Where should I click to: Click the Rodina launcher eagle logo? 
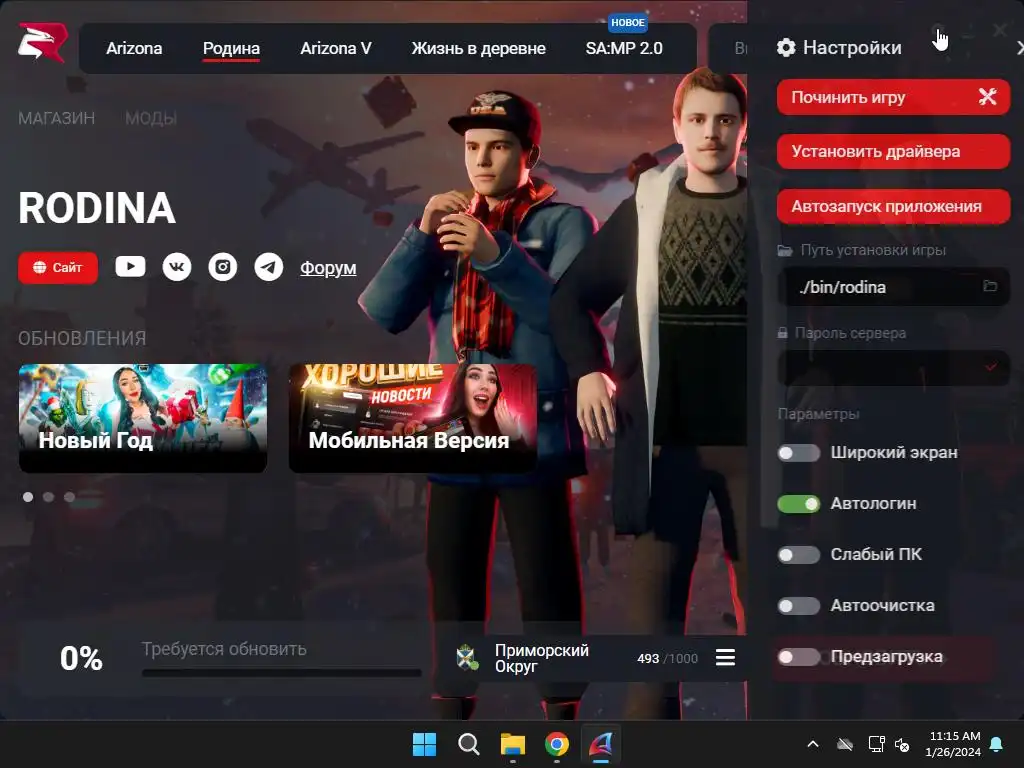click(42, 43)
